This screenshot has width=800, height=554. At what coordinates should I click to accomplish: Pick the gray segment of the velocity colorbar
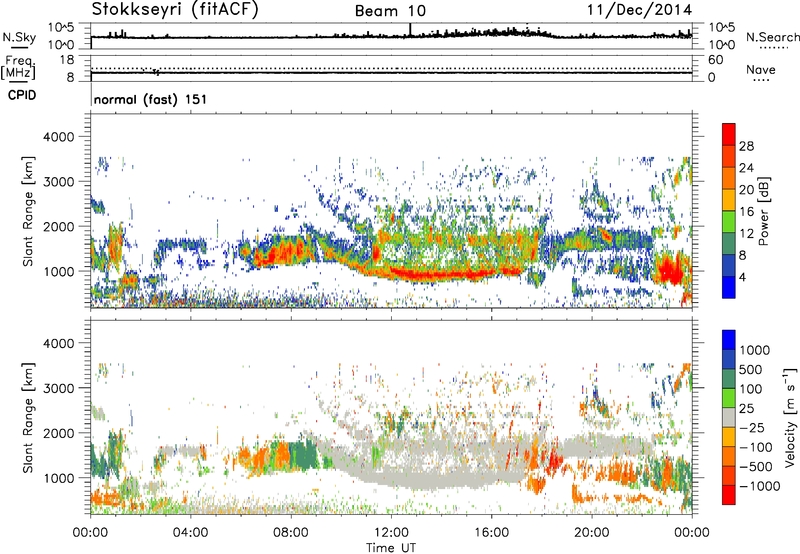(x=729, y=417)
